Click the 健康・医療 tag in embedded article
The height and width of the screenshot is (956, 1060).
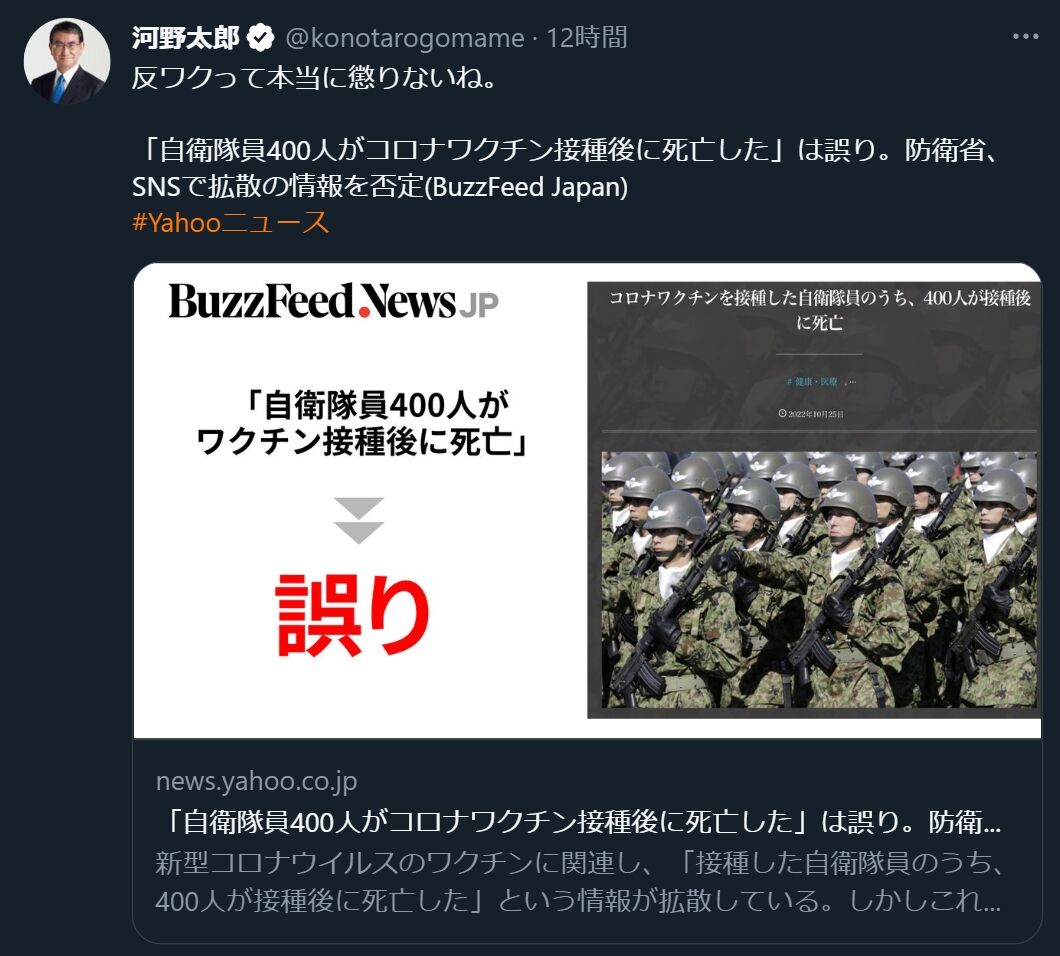click(x=815, y=381)
